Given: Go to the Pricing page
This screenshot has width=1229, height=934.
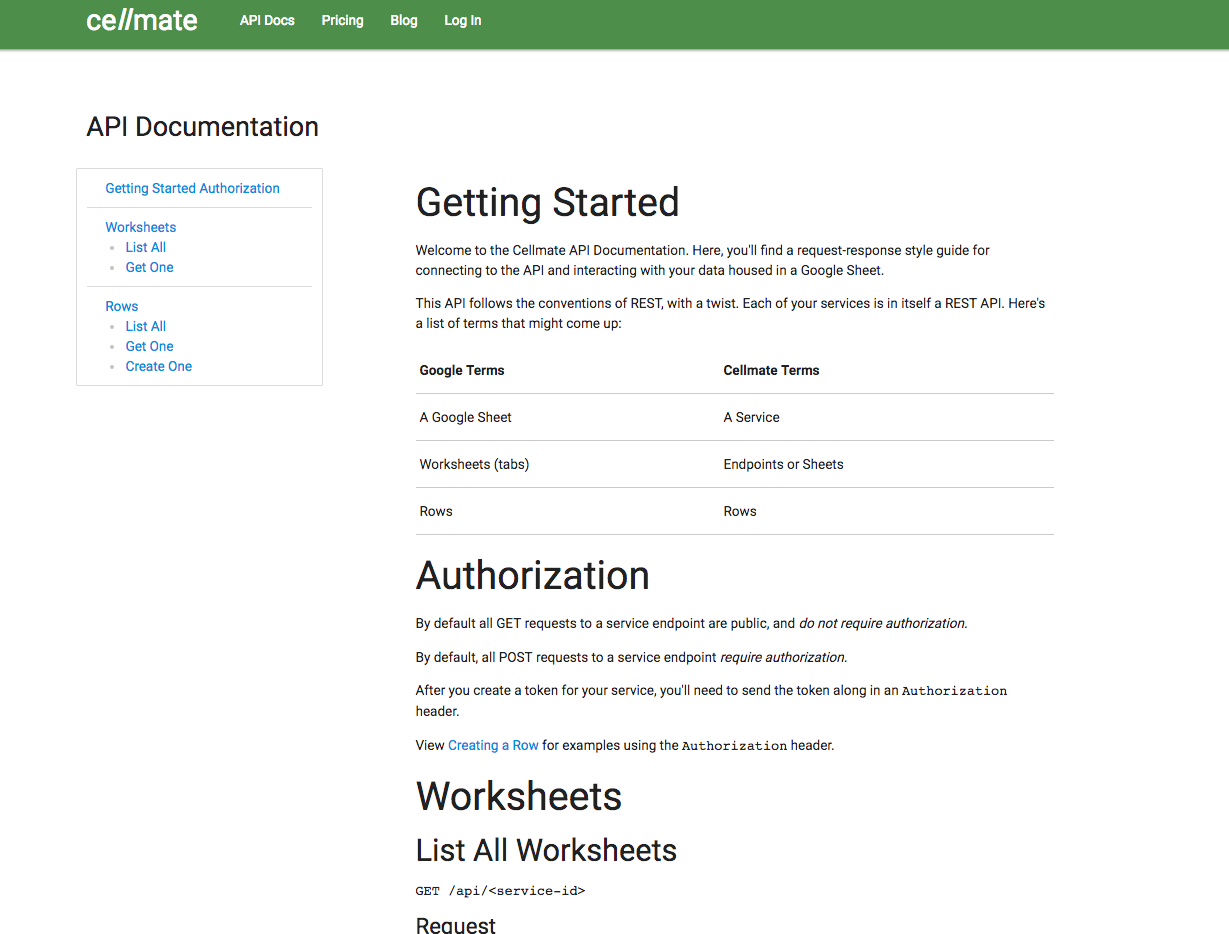Looking at the screenshot, I should [x=342, y=20].
